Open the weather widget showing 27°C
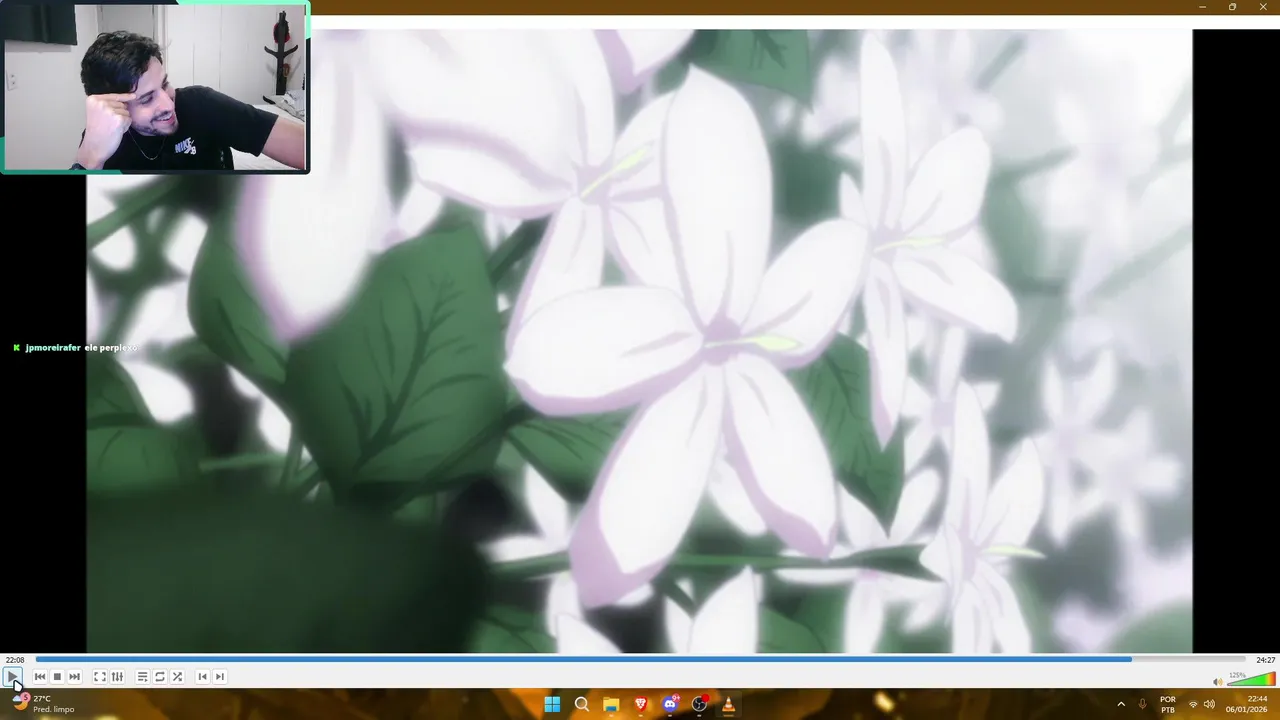This screenshot has width=1280, height=720. pyautogui.click(x=42, y=704)
